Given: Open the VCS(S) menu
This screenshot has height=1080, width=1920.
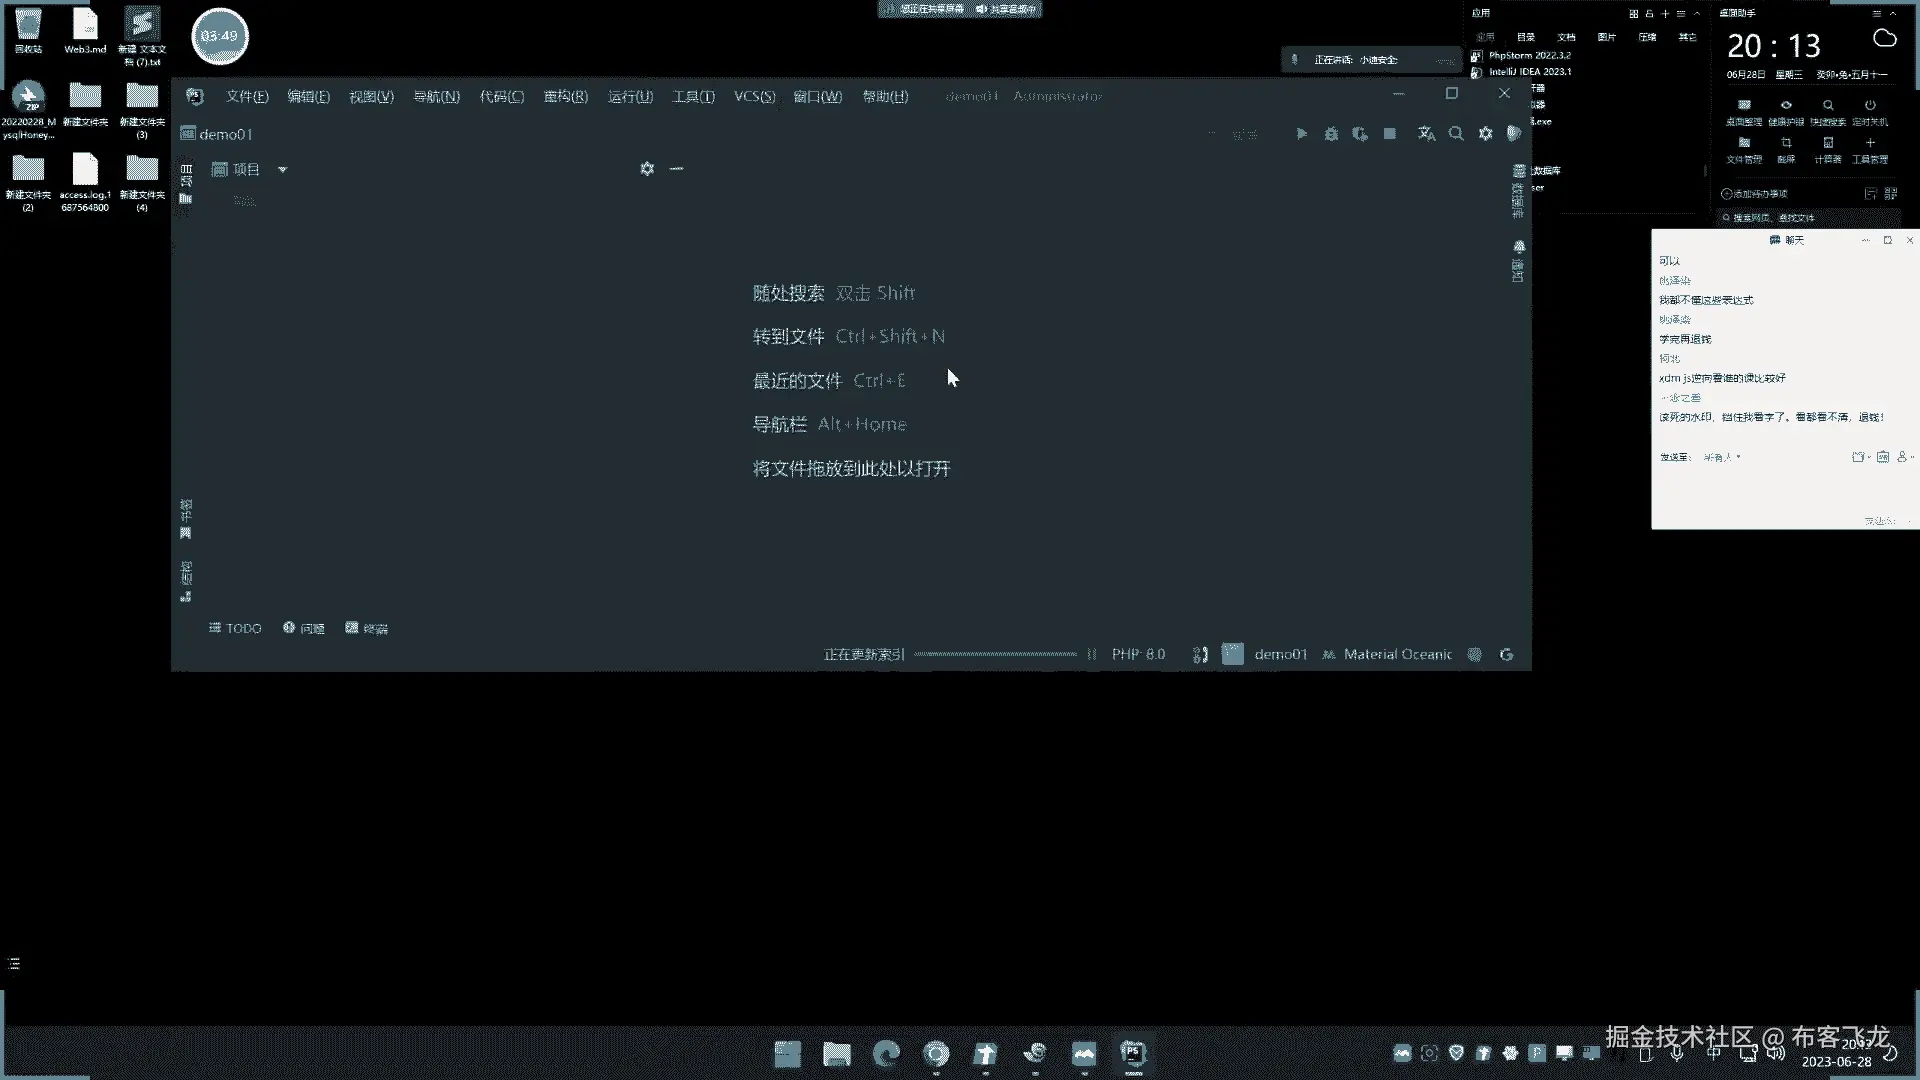Looking at the screenshot, I should coord(754,96).
